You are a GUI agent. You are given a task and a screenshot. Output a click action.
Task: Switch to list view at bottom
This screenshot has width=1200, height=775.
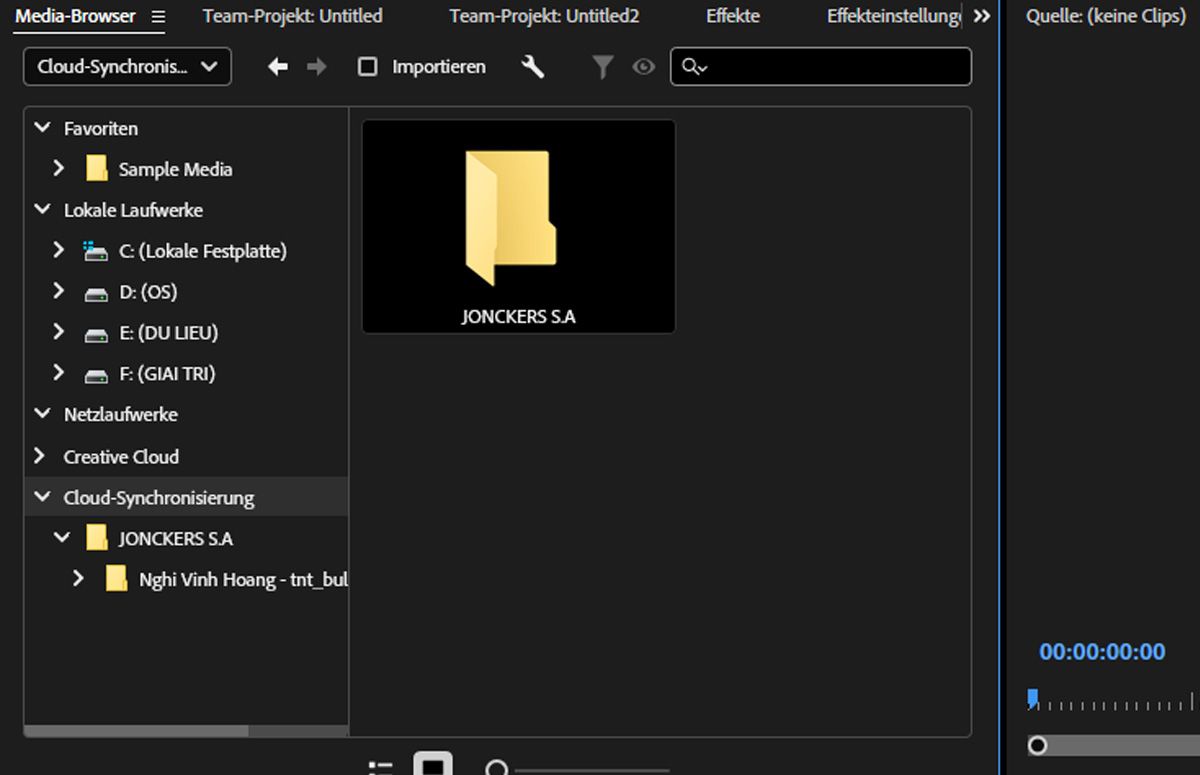pyautogui.click(x=381, y=768)
